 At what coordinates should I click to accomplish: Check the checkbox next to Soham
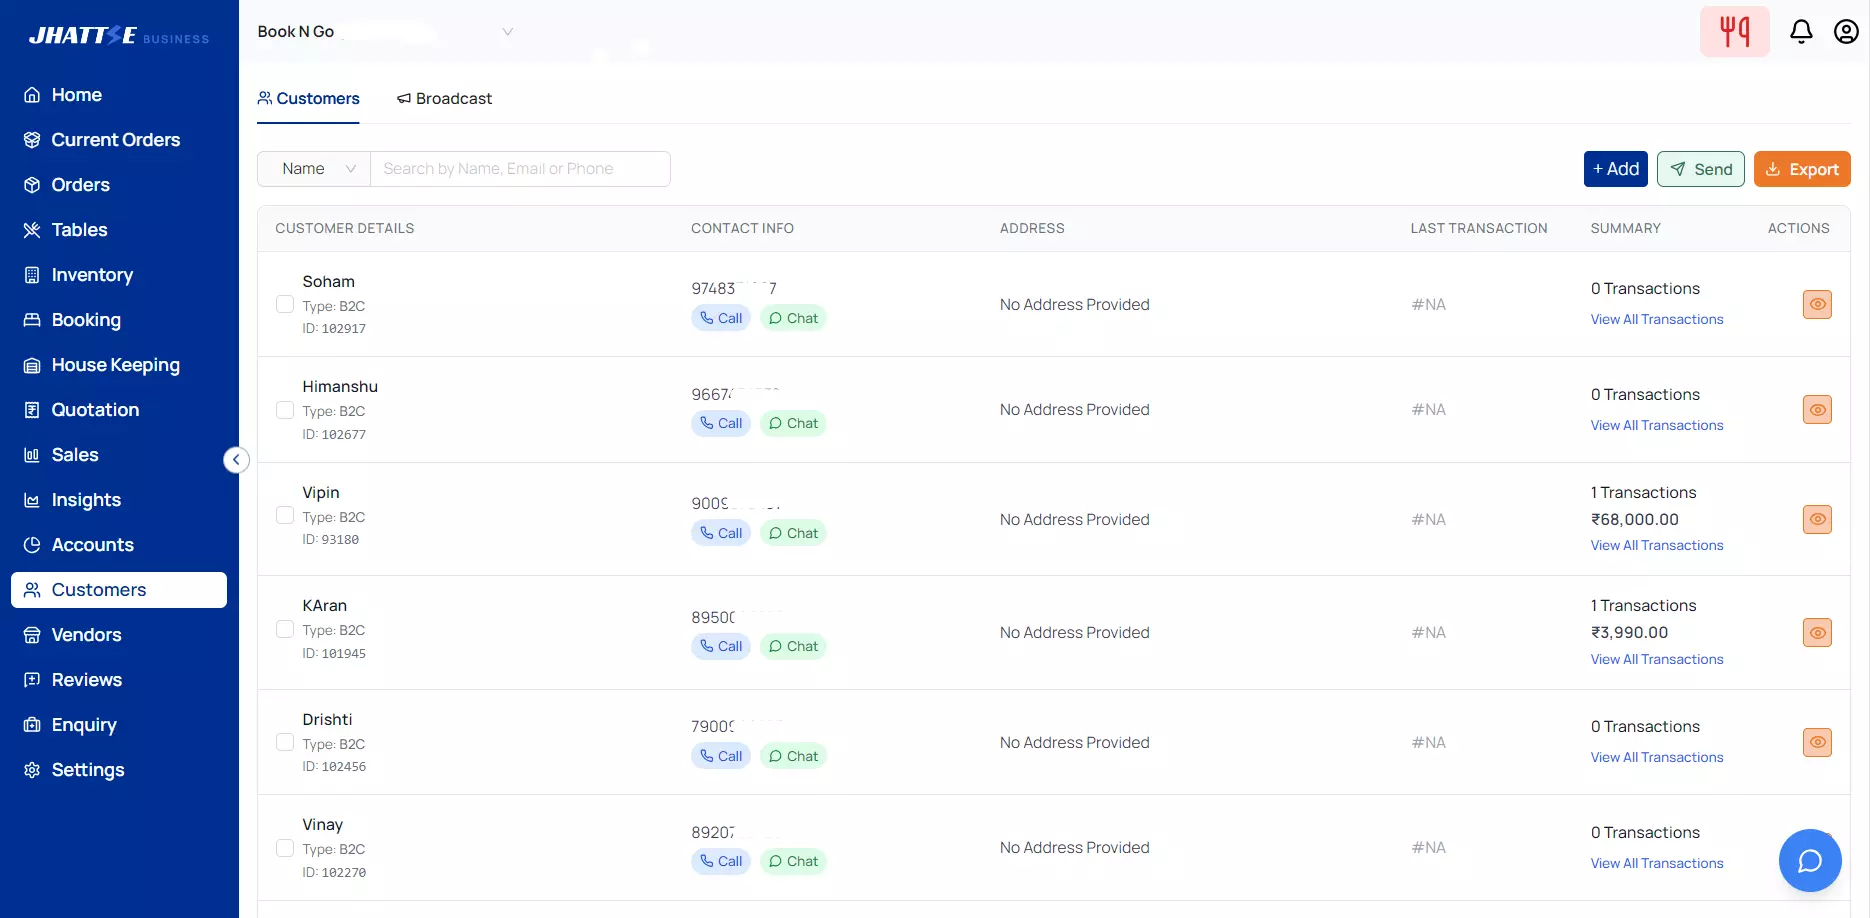tap(285, 304)
